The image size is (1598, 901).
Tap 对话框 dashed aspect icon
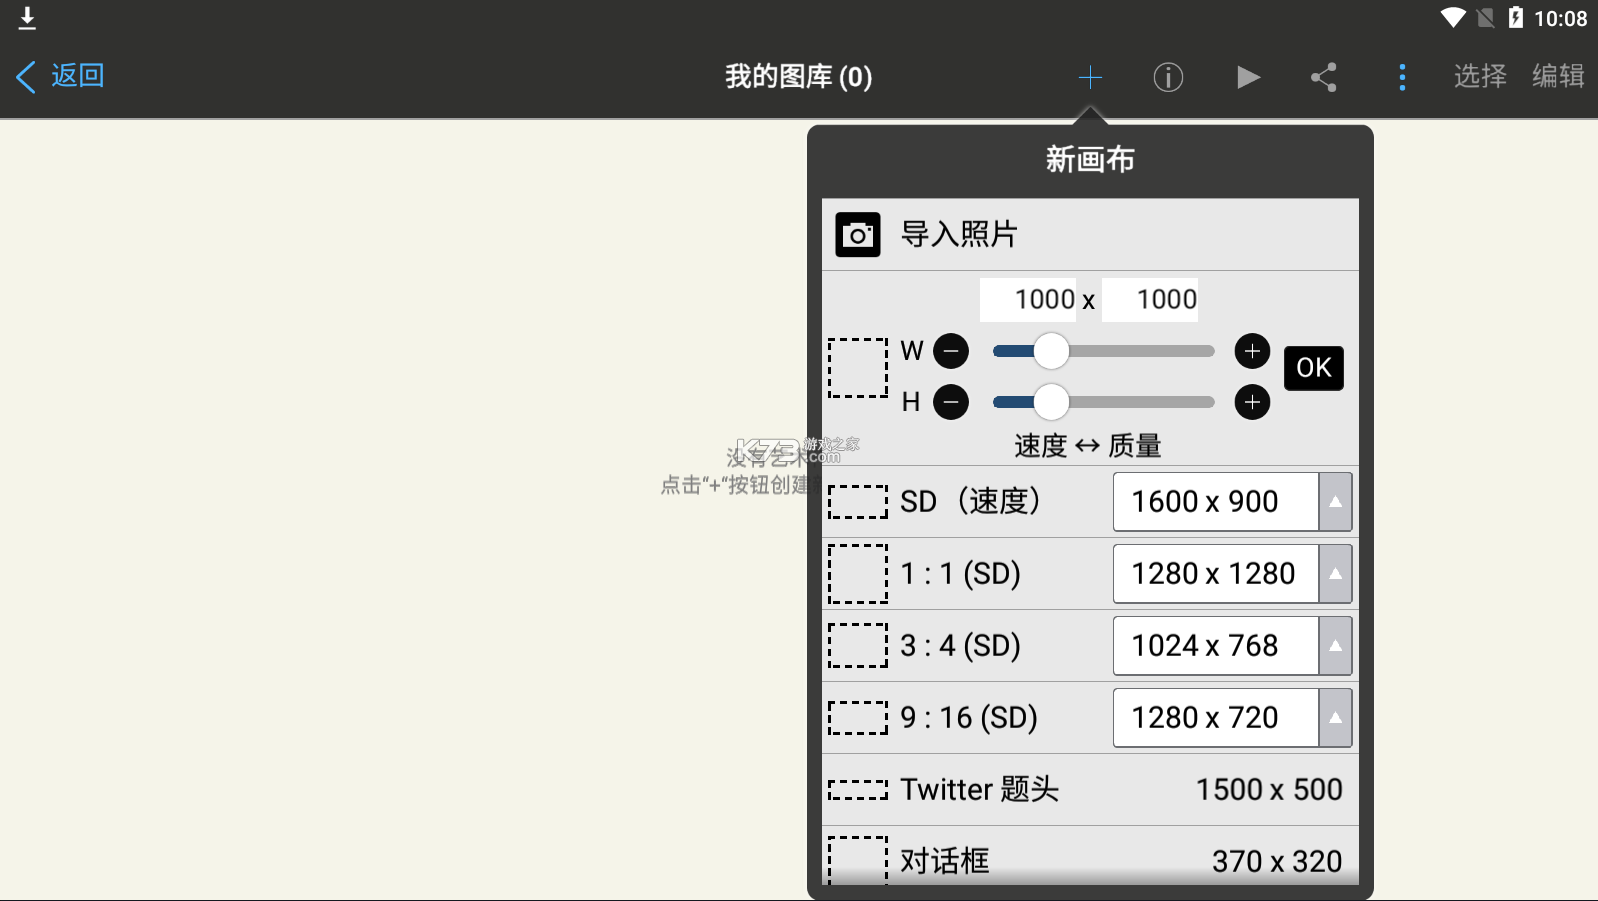coord(858,860)
